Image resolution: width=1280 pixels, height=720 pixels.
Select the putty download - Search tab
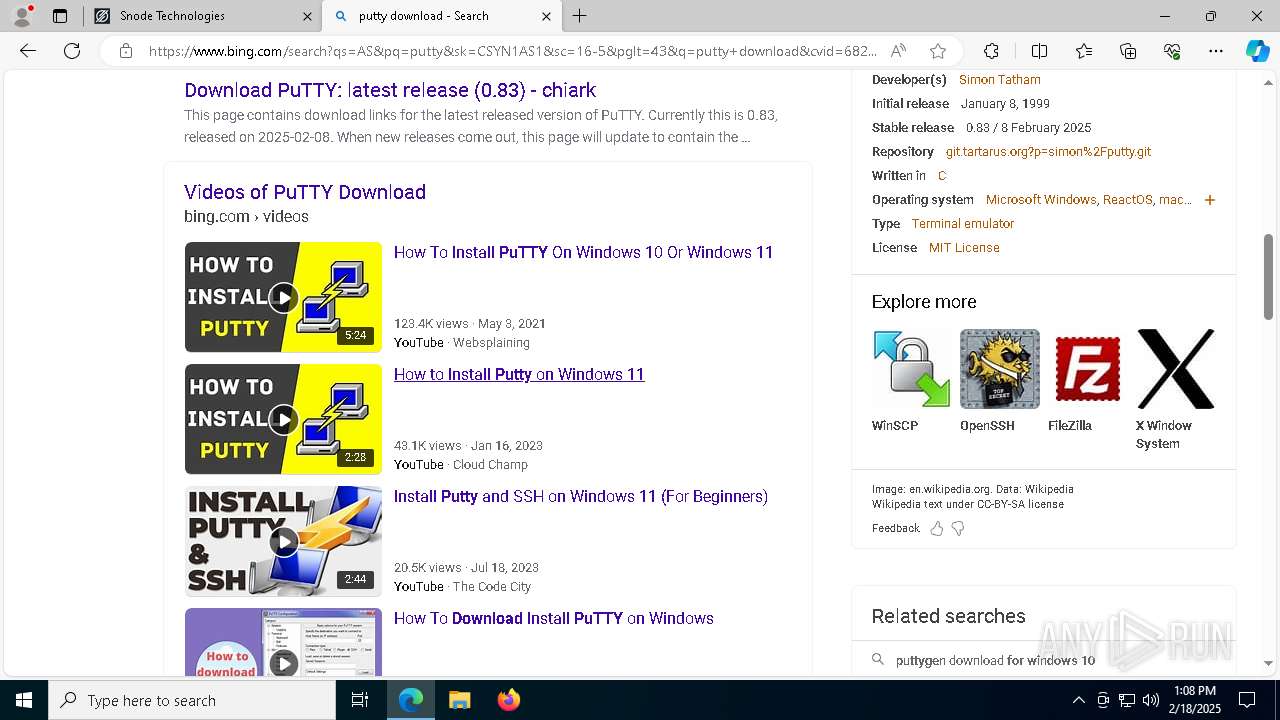click(x=442, y=16)
